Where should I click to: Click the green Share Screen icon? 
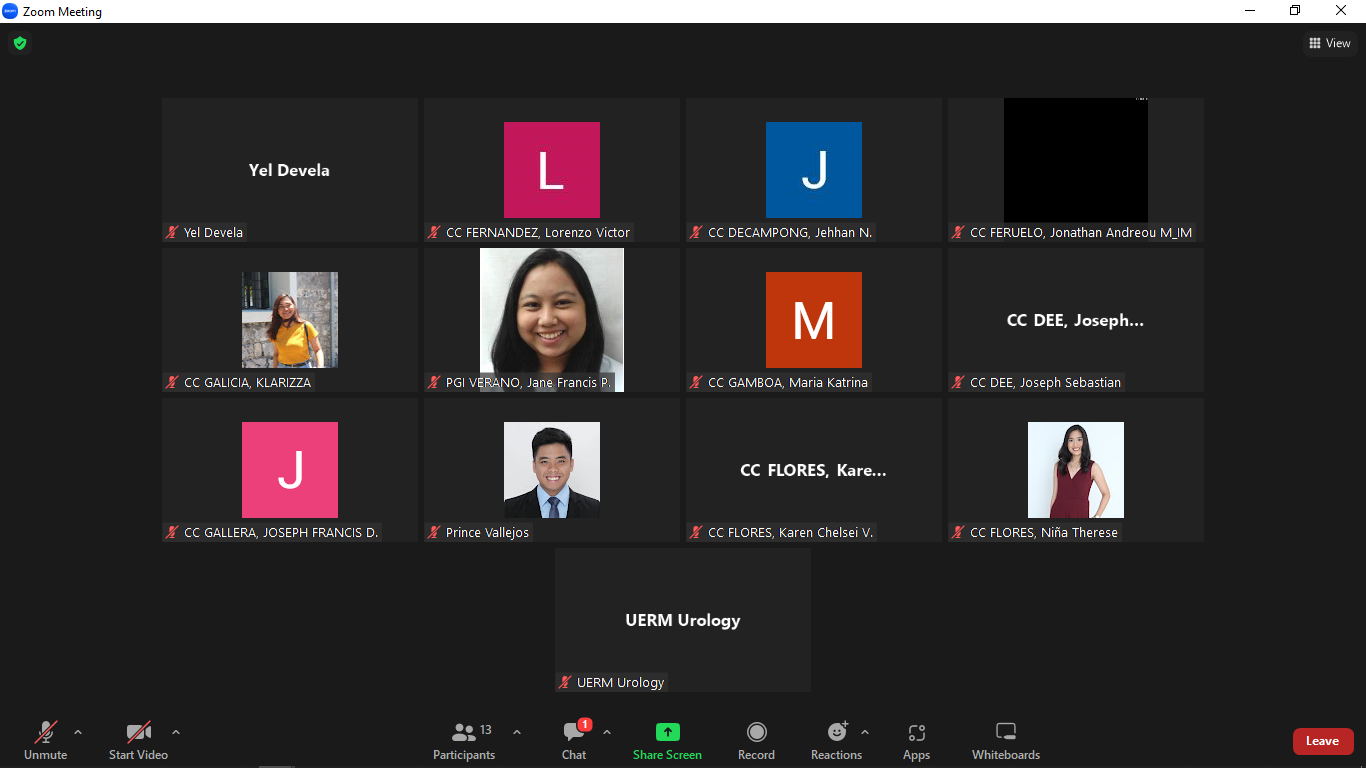pos(667,732)
